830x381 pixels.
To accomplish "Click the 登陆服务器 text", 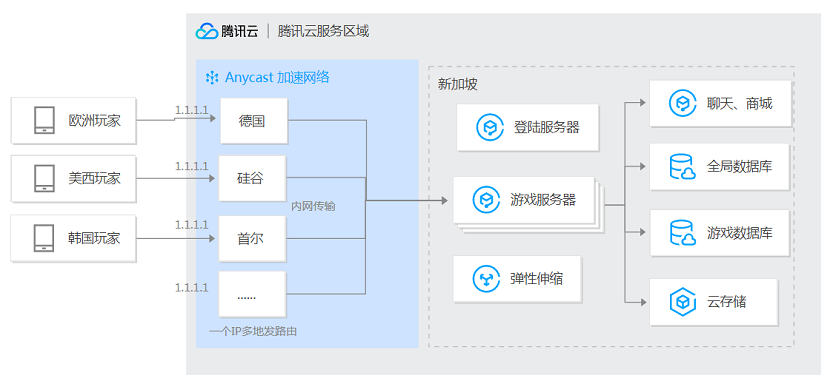I will click(546, 128).
